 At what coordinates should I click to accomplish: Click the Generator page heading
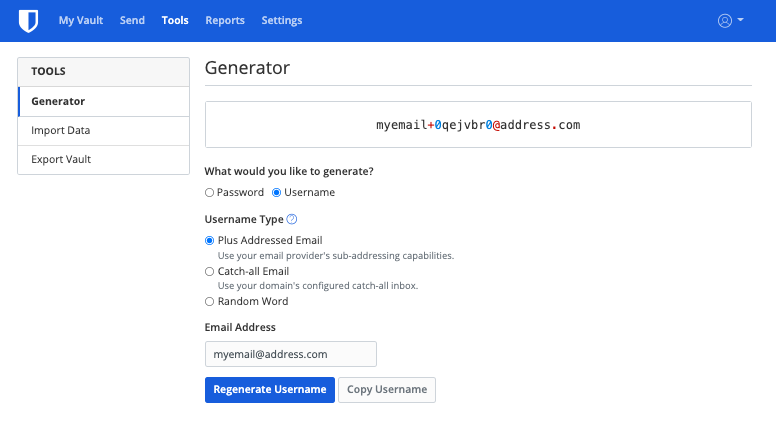tap(247, 68)
